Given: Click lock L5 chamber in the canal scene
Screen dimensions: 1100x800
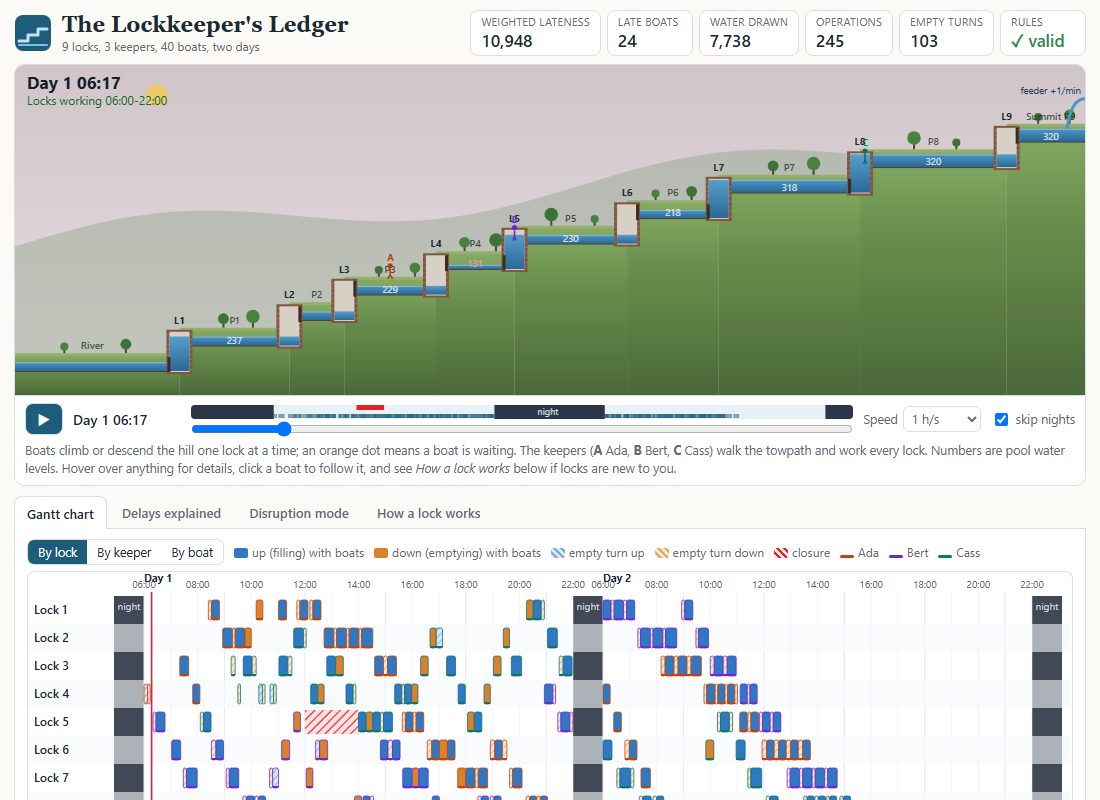Looking at the screenshot, I should coord(515,249).
